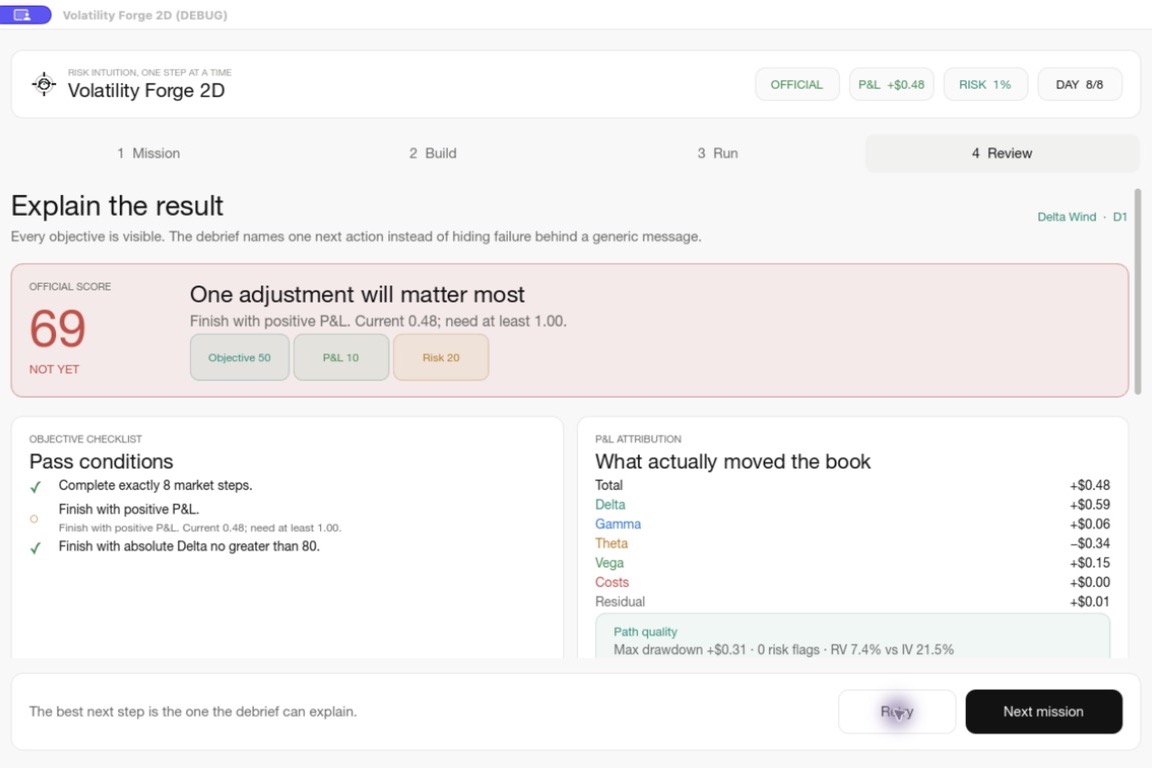This screenshot has height=768, width=1152.
Task: Click the RISK 1% indicator pill
Action: (x=985, y=85)
